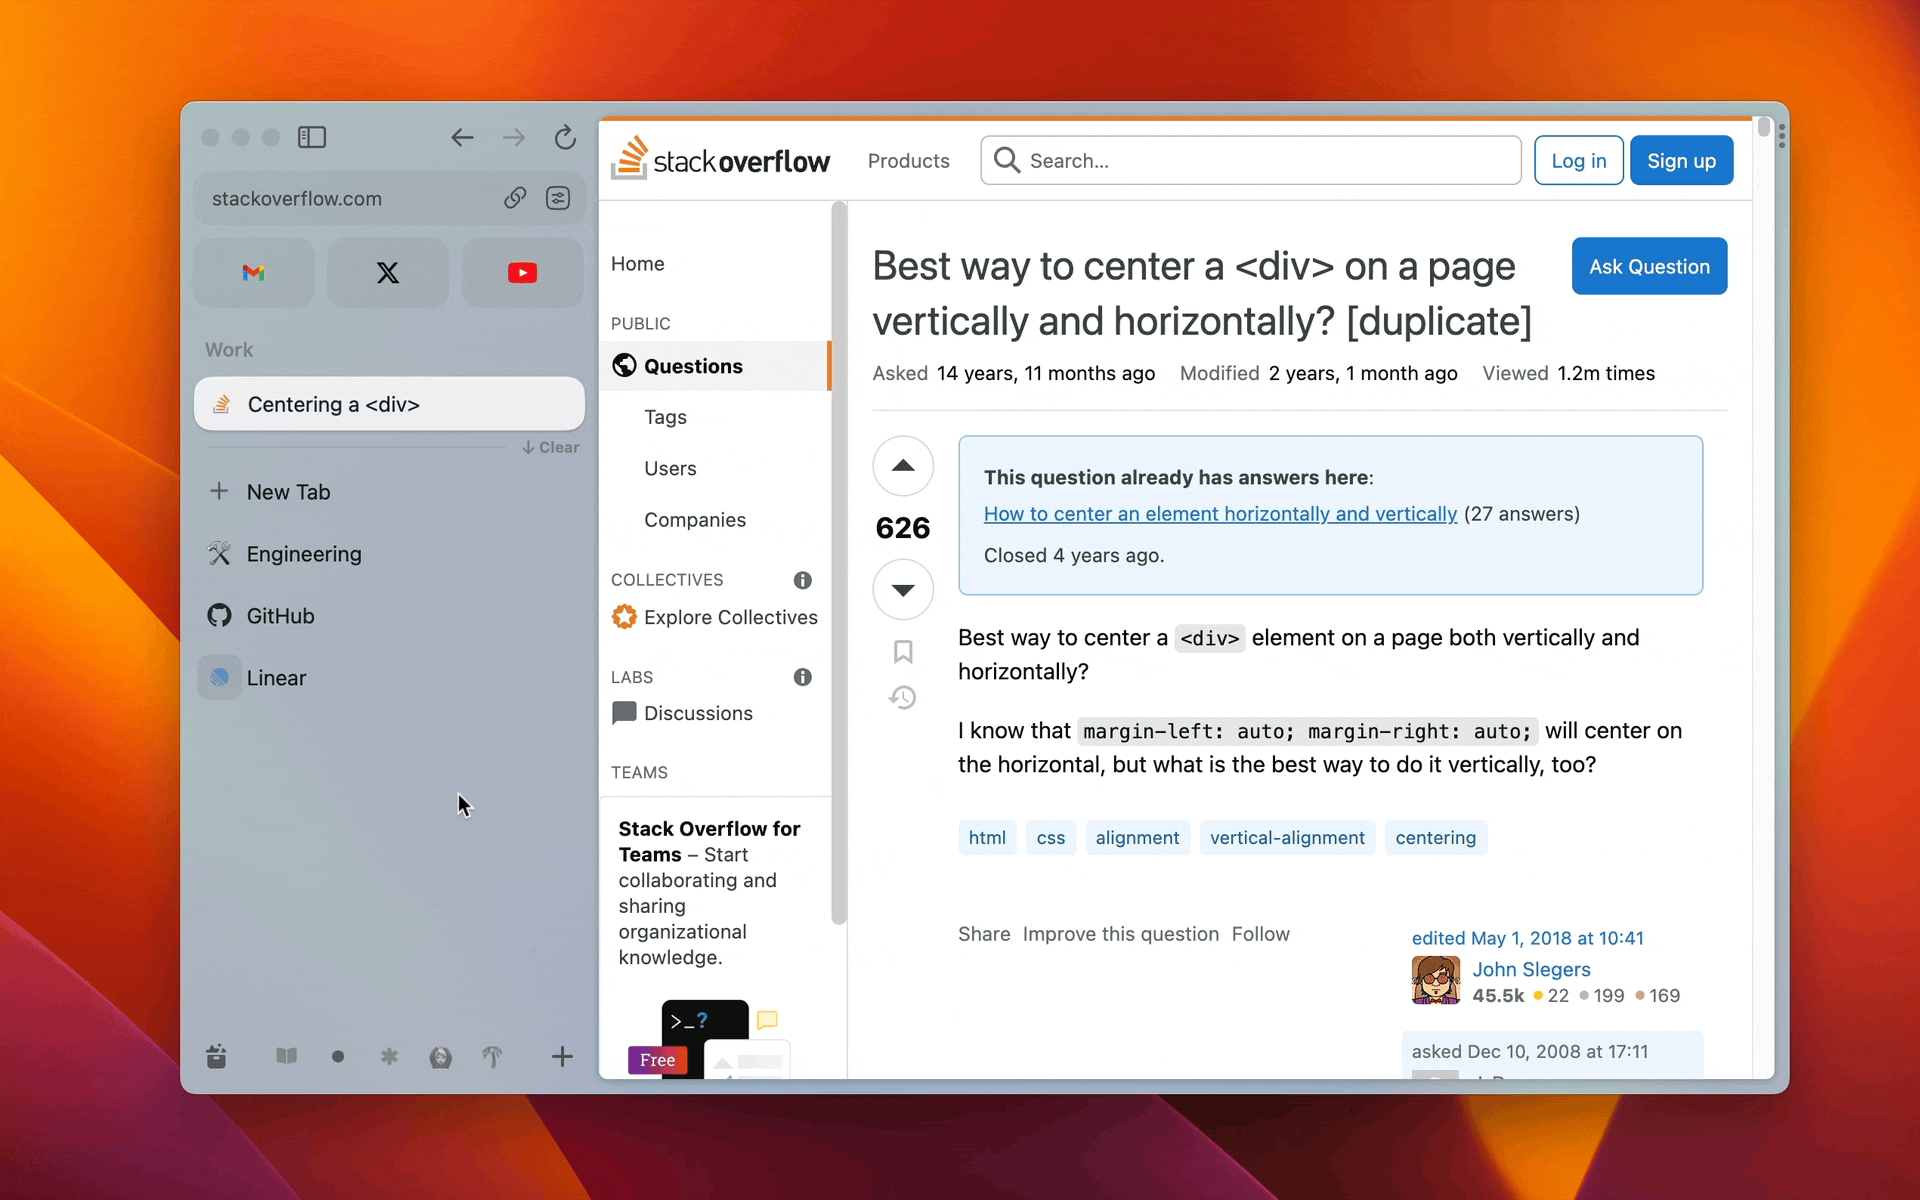Open the pinned Gmail favorite
Screen dimensions: 1920x1200
[253, 272]
